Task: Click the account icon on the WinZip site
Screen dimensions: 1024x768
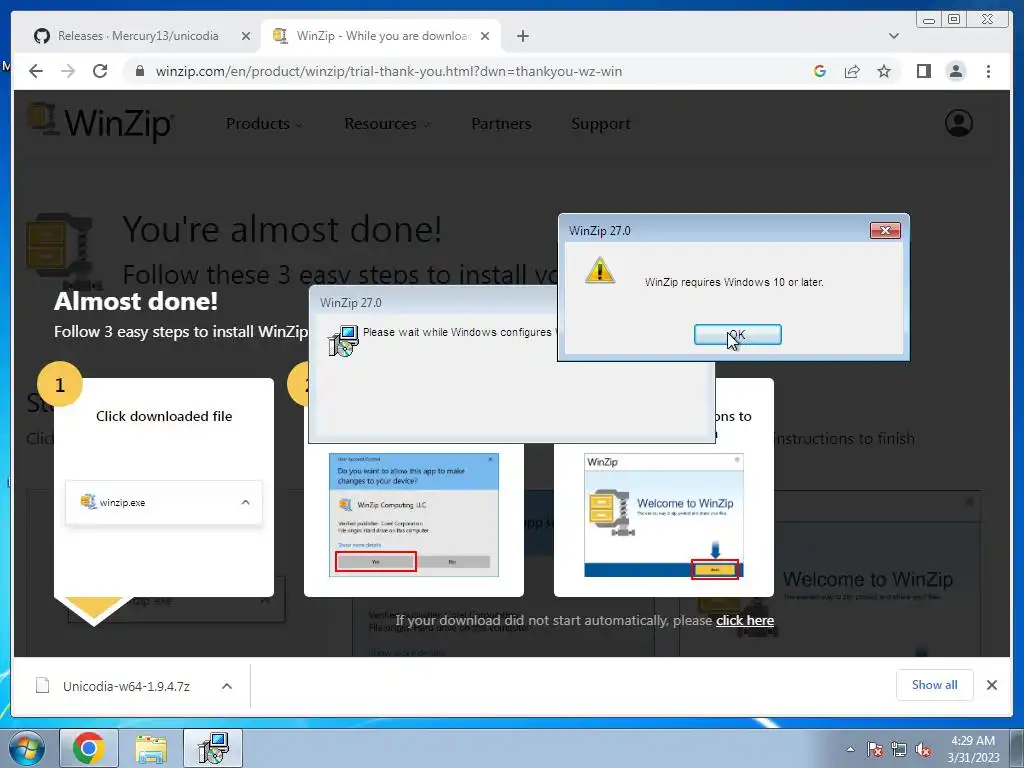Action: pyautogui.click(x=959, y=123)
